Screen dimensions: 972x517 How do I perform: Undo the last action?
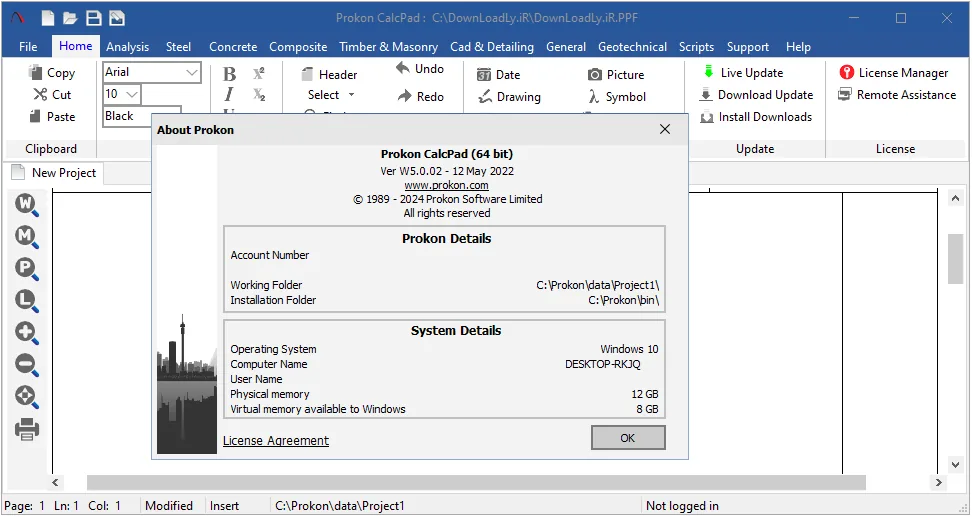(420, 69)
